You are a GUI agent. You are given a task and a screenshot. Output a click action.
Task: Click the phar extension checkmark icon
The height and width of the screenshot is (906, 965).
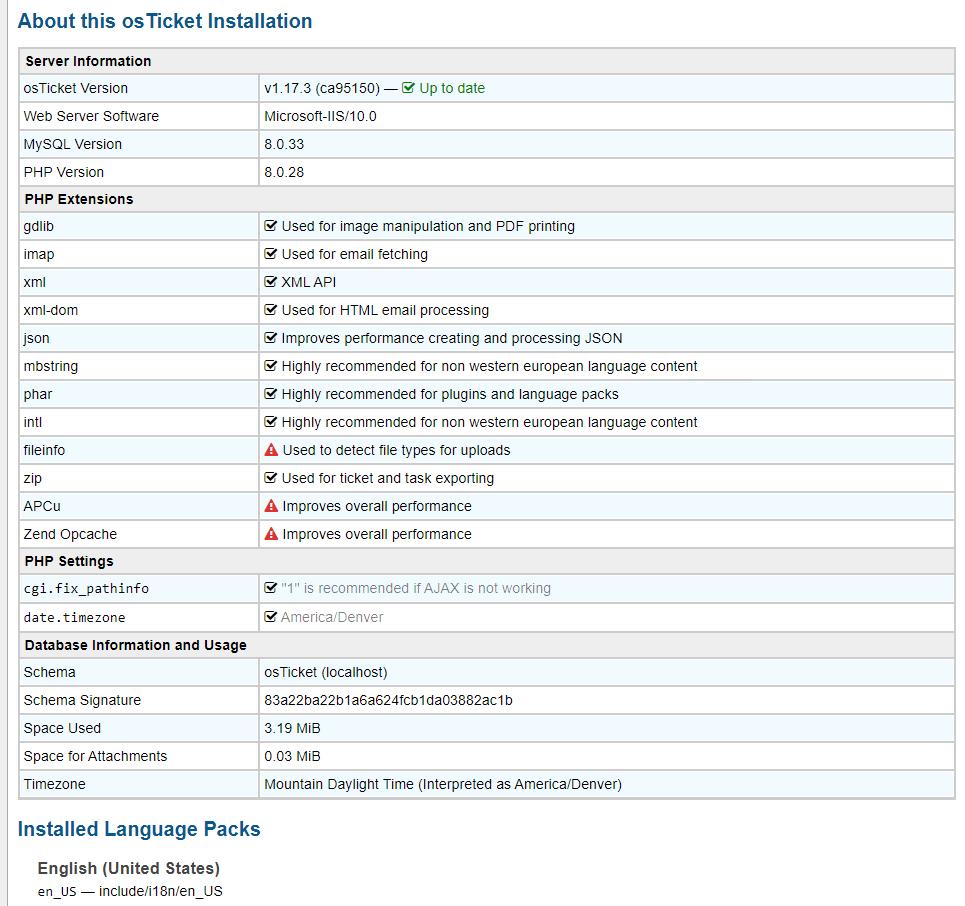click(270, 394)
